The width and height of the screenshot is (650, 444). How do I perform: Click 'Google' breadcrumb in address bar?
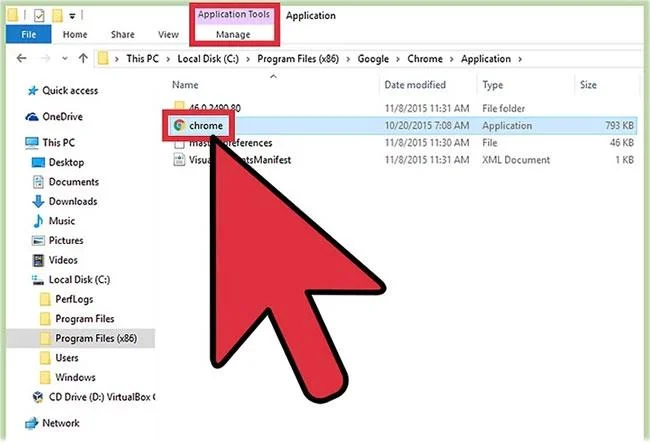click(373, 59)
